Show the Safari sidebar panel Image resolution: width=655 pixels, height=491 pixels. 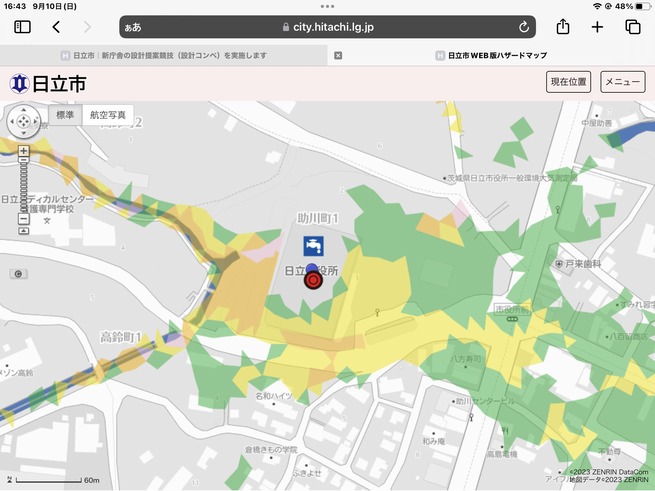pos(23,27)
